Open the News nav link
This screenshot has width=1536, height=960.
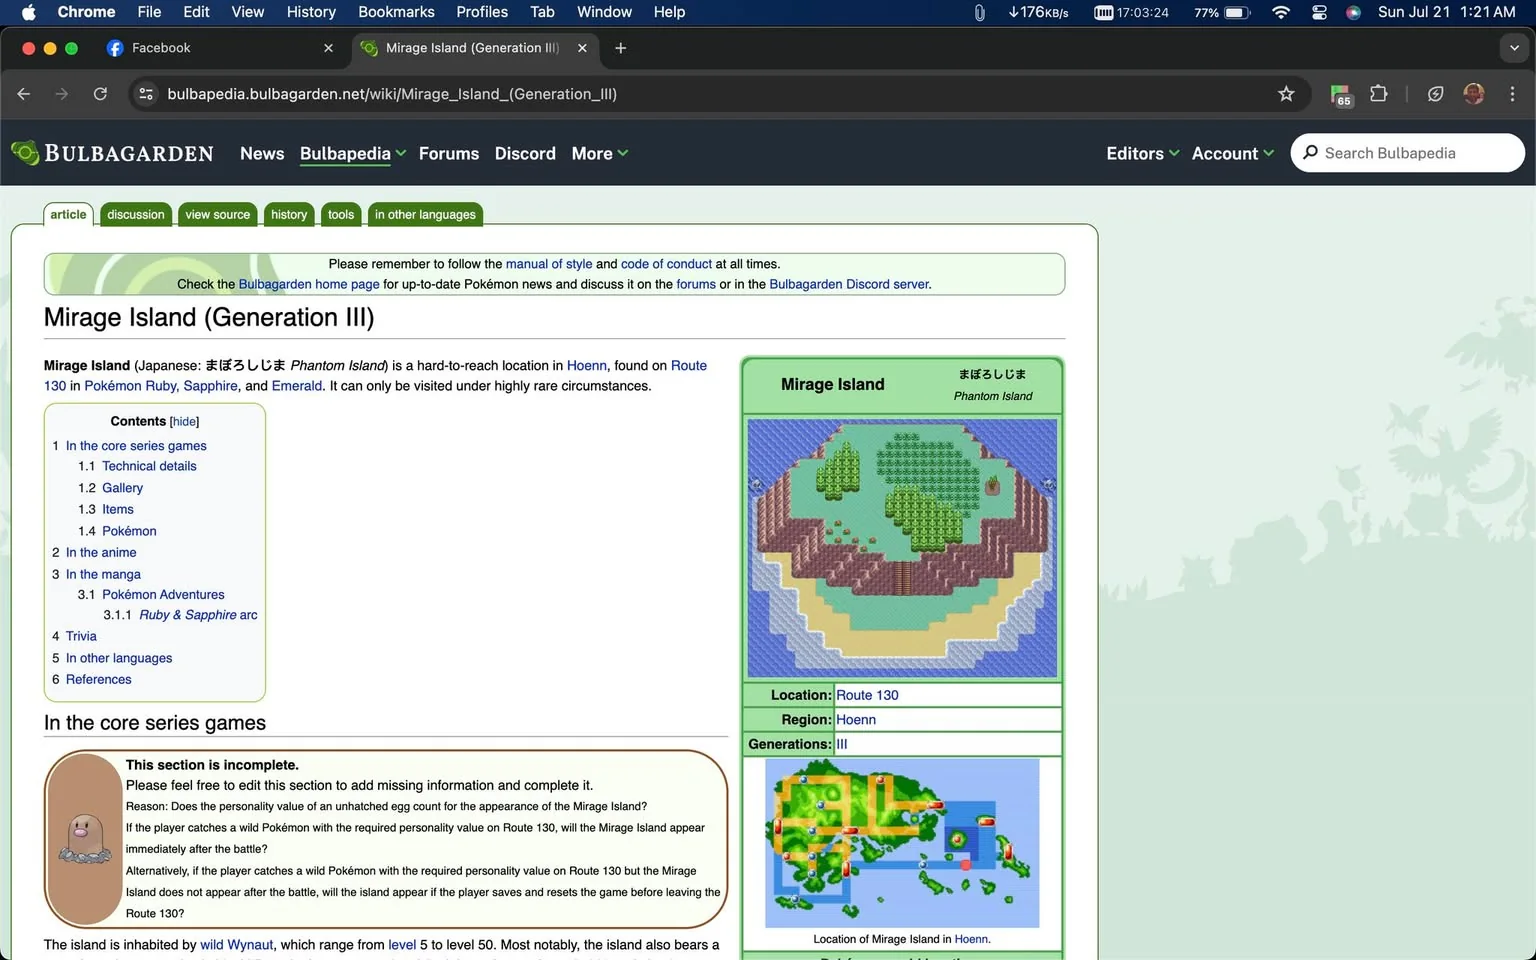[262, 153]
